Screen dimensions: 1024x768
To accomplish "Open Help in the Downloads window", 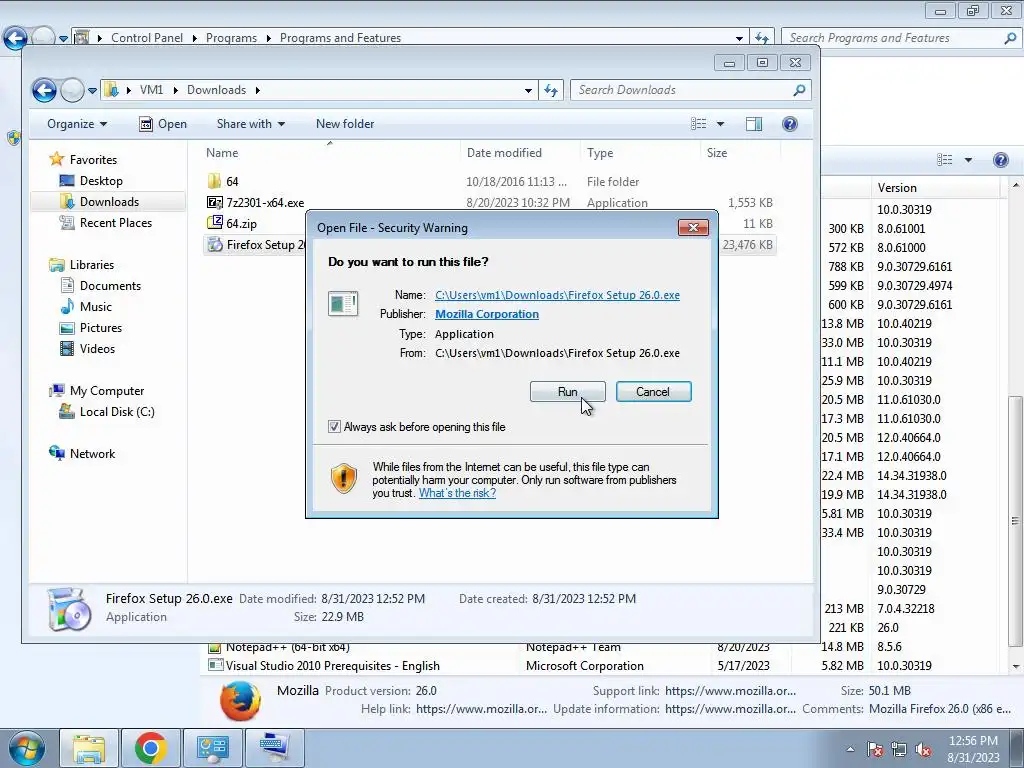I will 790,124.
